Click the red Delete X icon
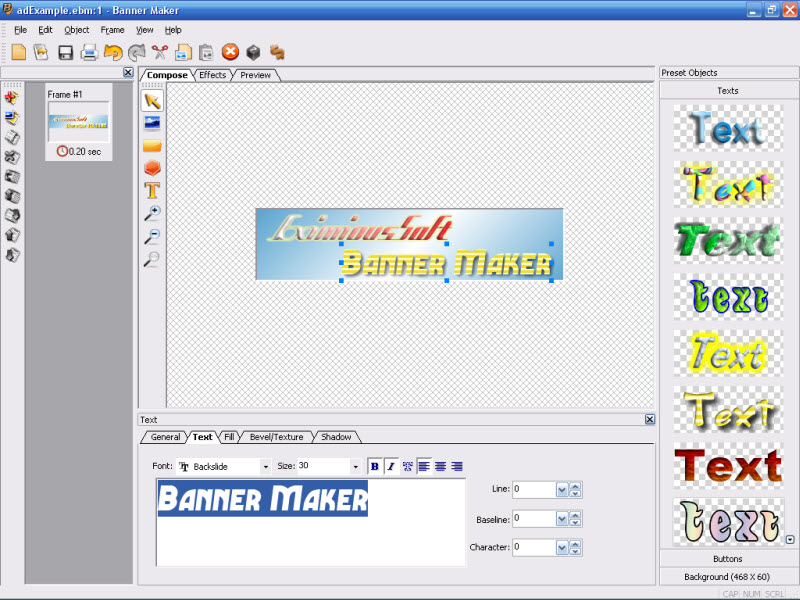The image size is (800, 600). (x=230, y=52)
